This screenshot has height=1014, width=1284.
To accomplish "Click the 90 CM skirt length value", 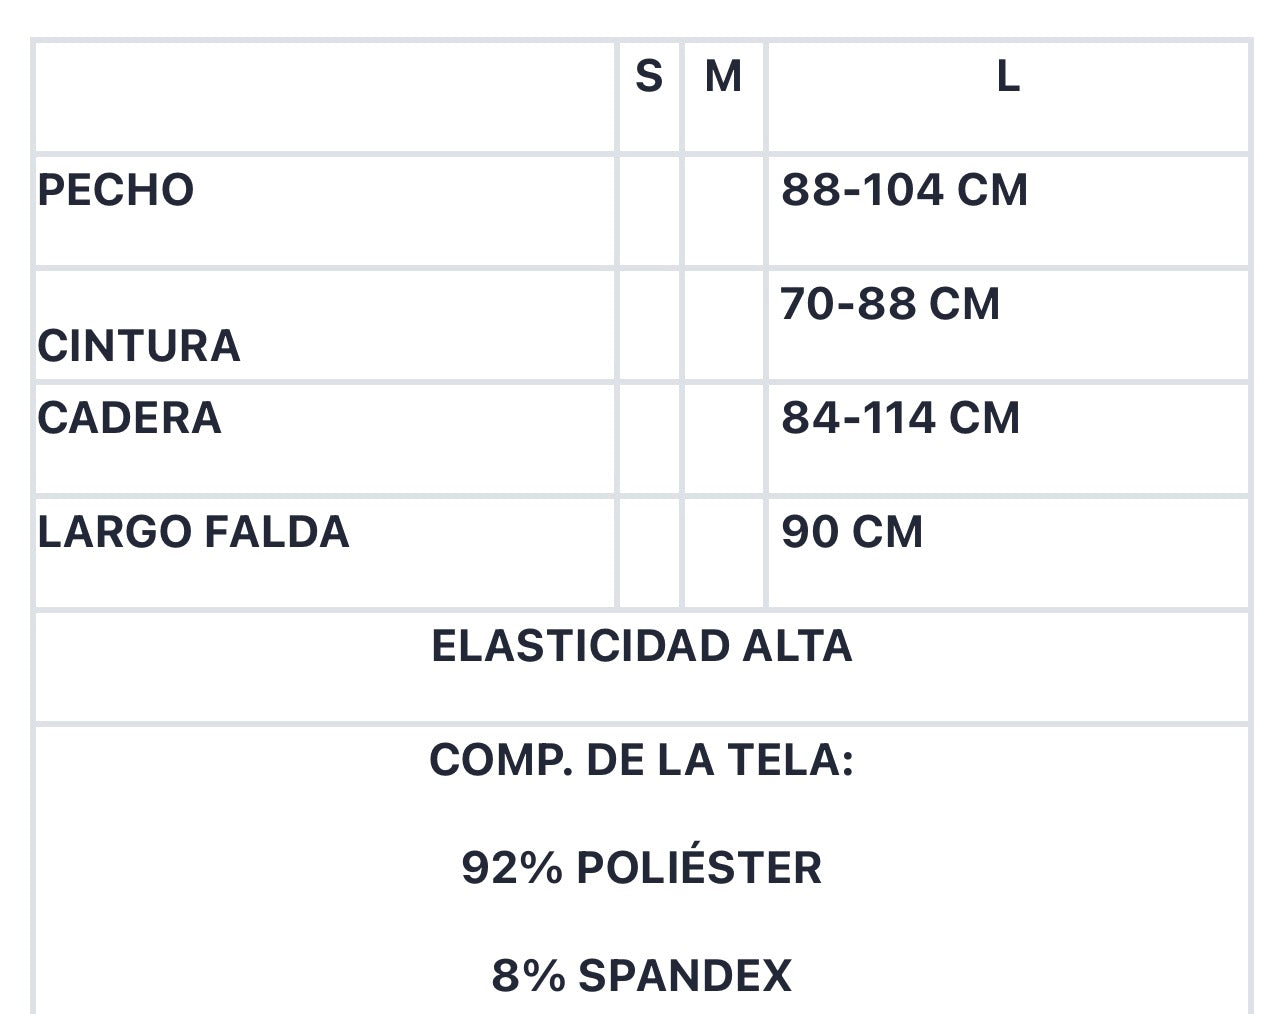I will 852,532.
